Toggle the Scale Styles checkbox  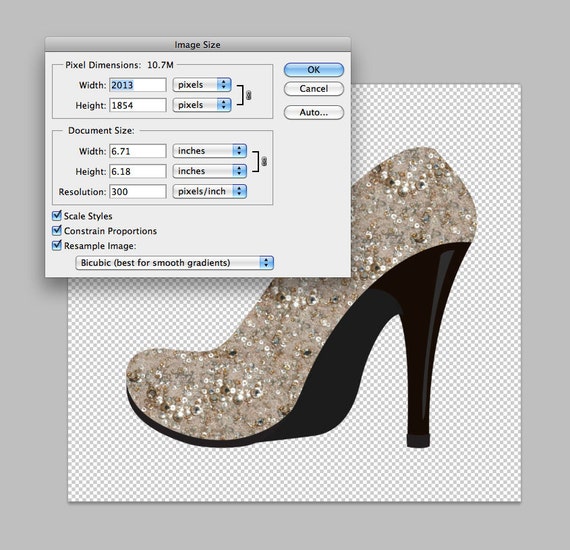click(x=57, y=216)
